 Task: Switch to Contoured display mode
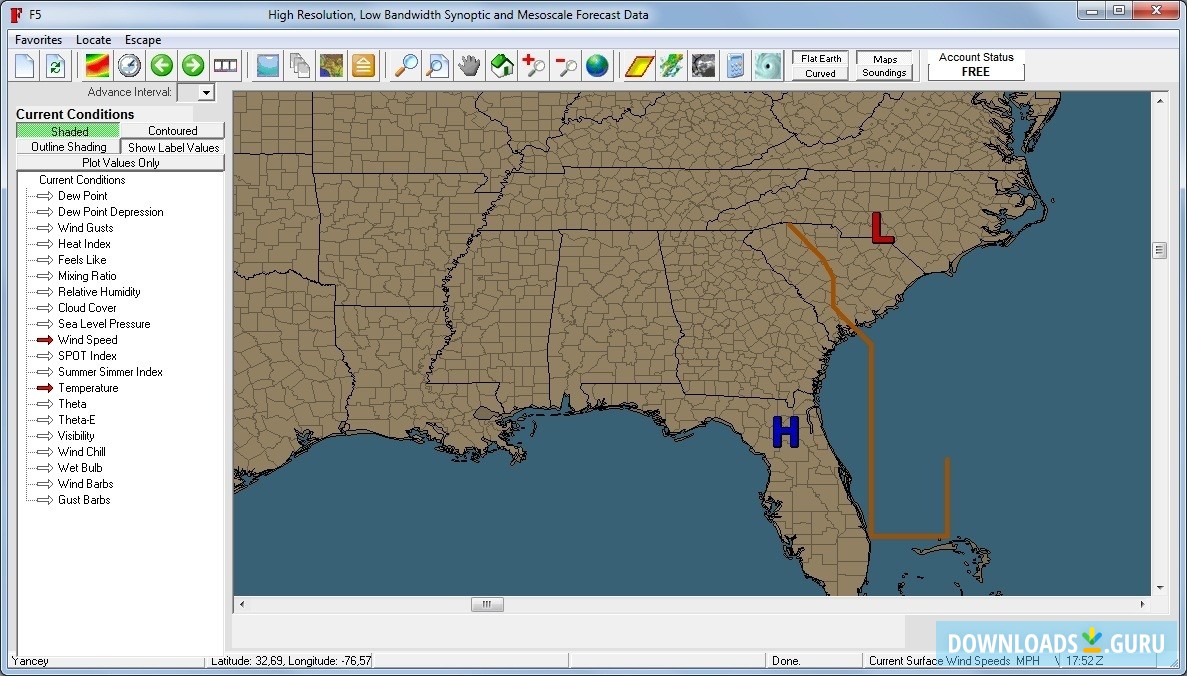(x=172, y=131)
